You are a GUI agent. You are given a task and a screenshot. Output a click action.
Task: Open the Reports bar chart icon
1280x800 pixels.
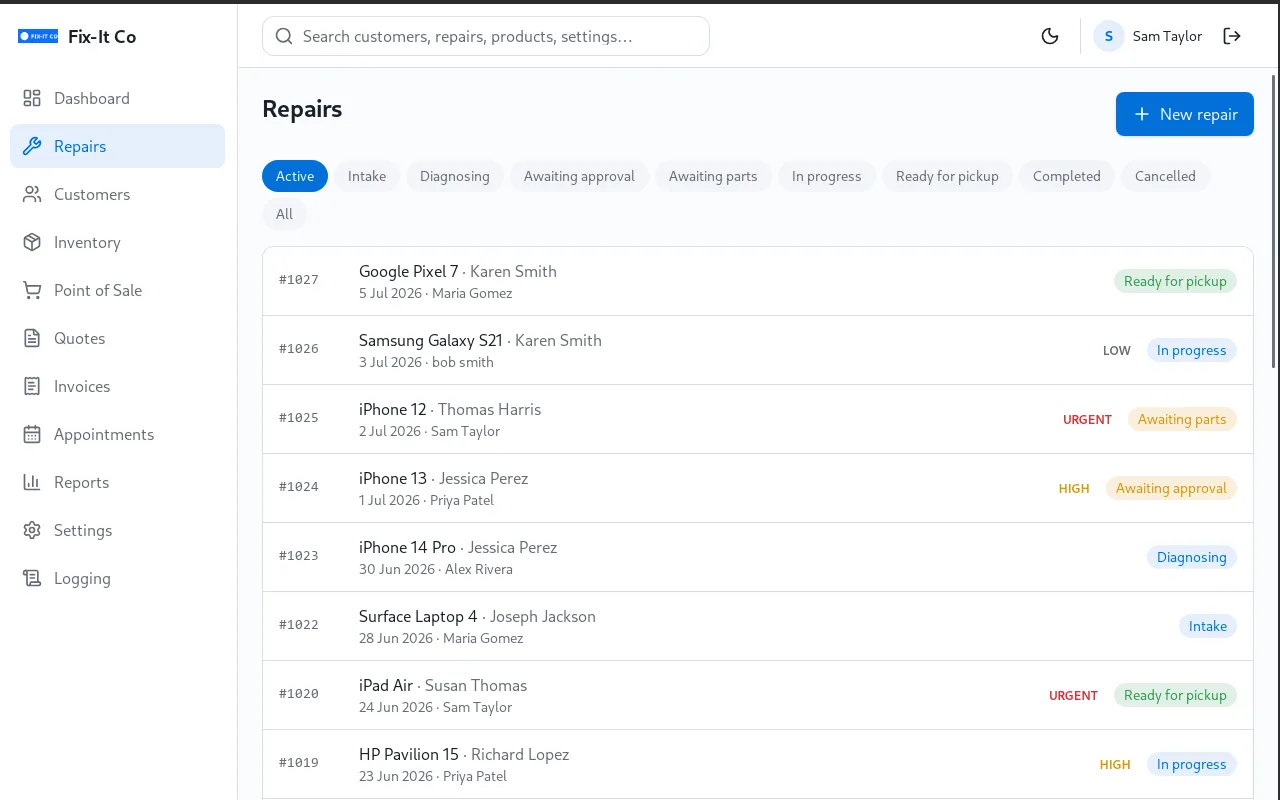[32, 482]
